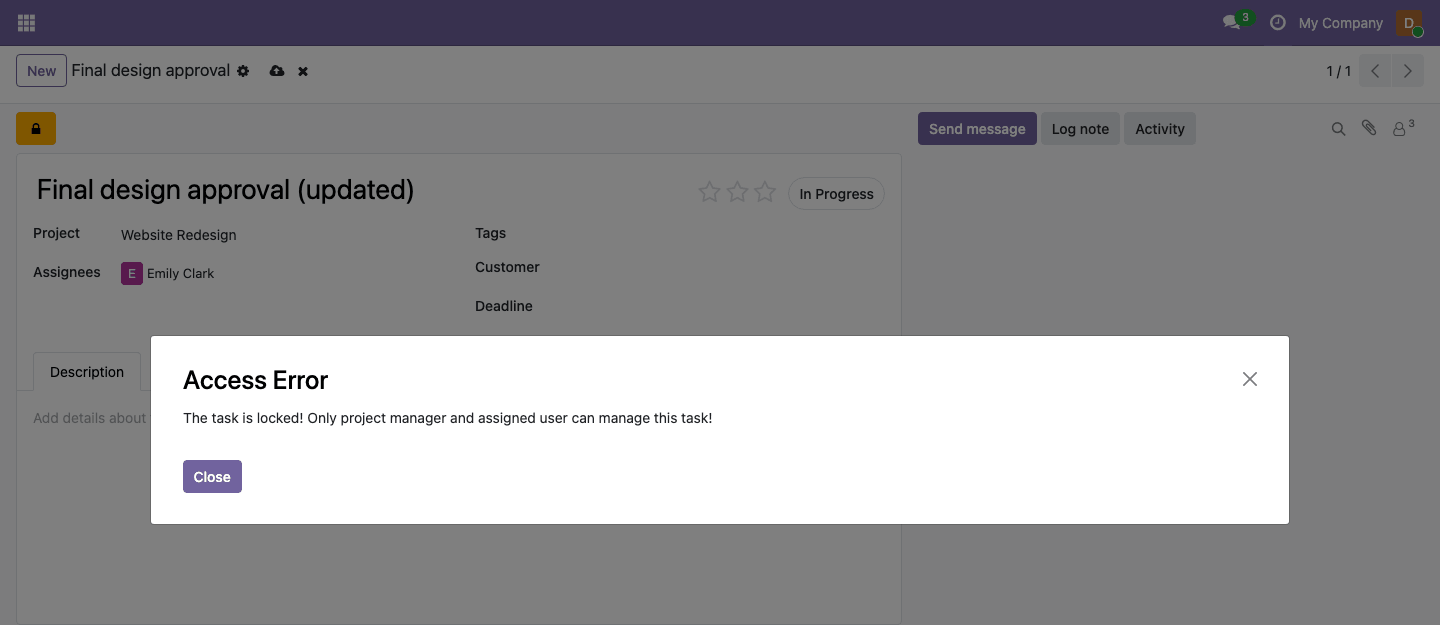Screen dimensions: 1440x625
Task: Create a New task record
Action: tap(41, 71)
